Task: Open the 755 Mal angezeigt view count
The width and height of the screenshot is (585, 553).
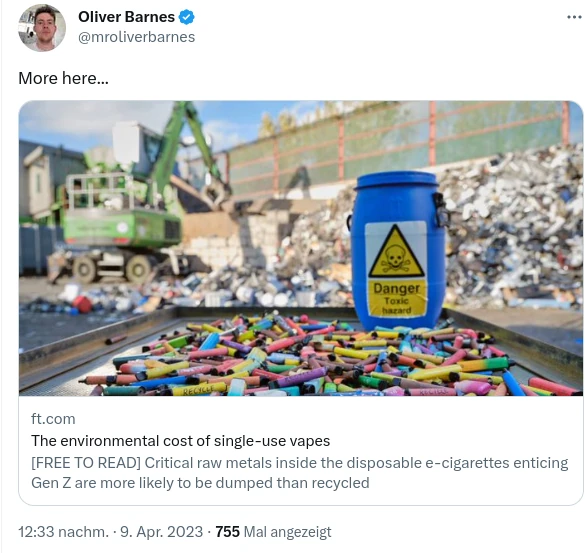Action: point(273,532)
